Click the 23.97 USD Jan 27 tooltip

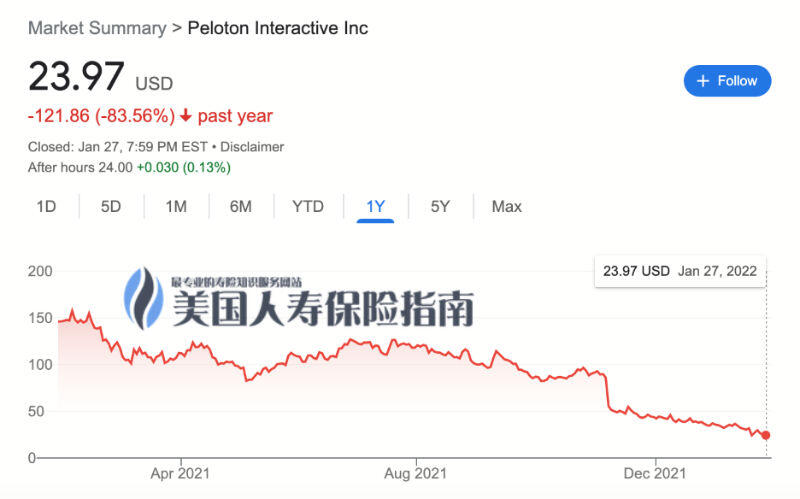(x=680, y=271)
